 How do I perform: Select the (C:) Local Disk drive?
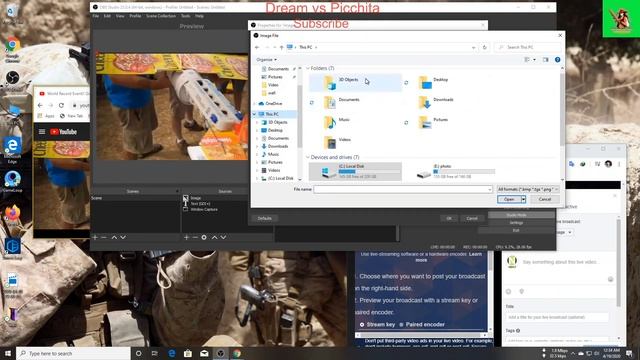tap(355, 171)
